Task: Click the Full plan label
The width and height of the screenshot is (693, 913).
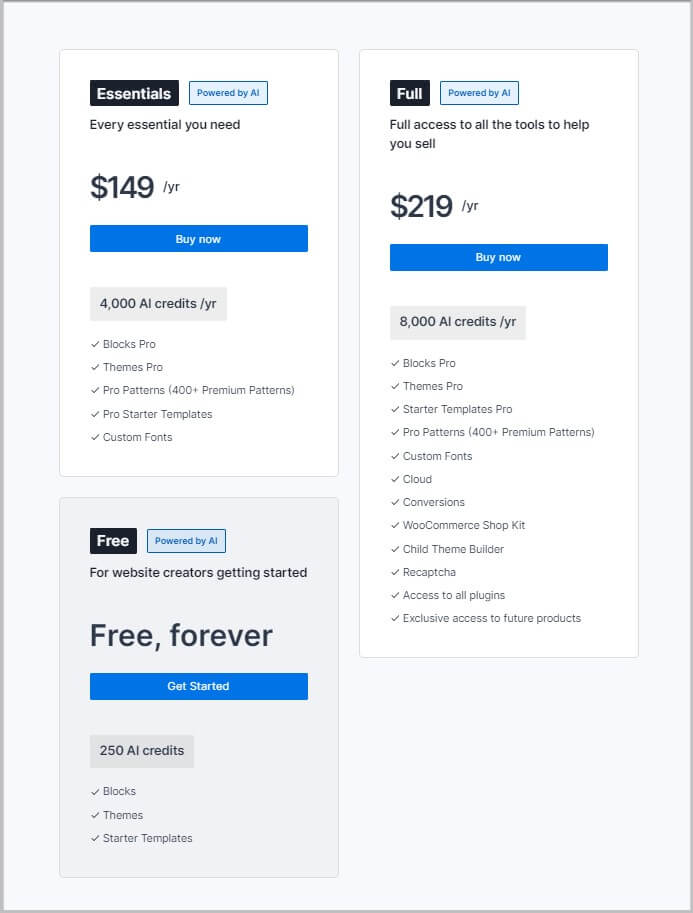Action: coord(409,93)
